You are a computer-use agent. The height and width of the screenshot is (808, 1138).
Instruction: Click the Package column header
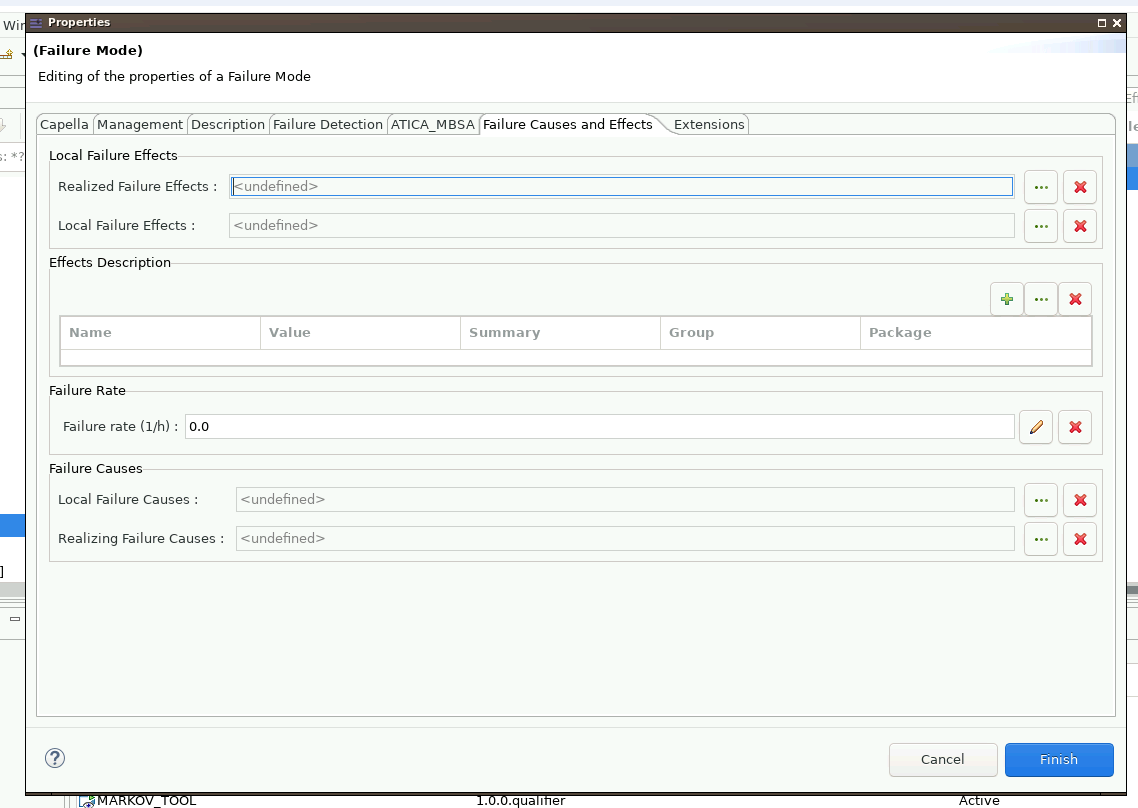pos(975,332)
